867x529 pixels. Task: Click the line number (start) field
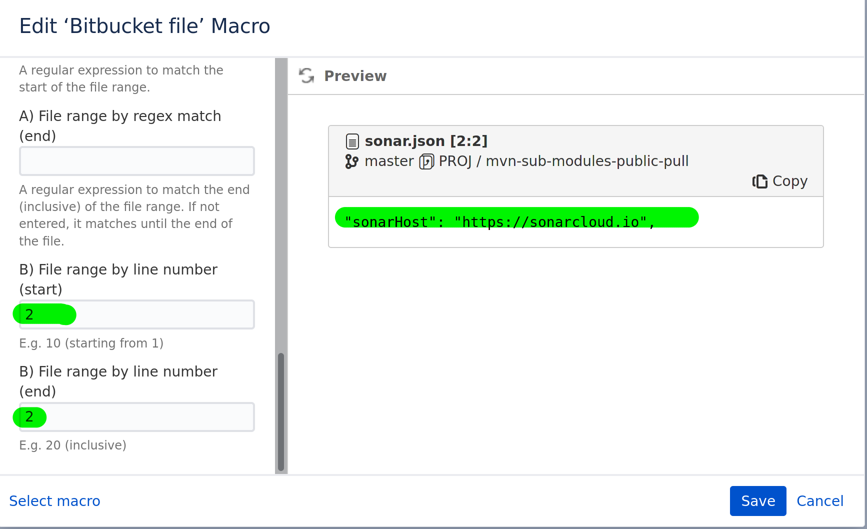tap(137, 315)
